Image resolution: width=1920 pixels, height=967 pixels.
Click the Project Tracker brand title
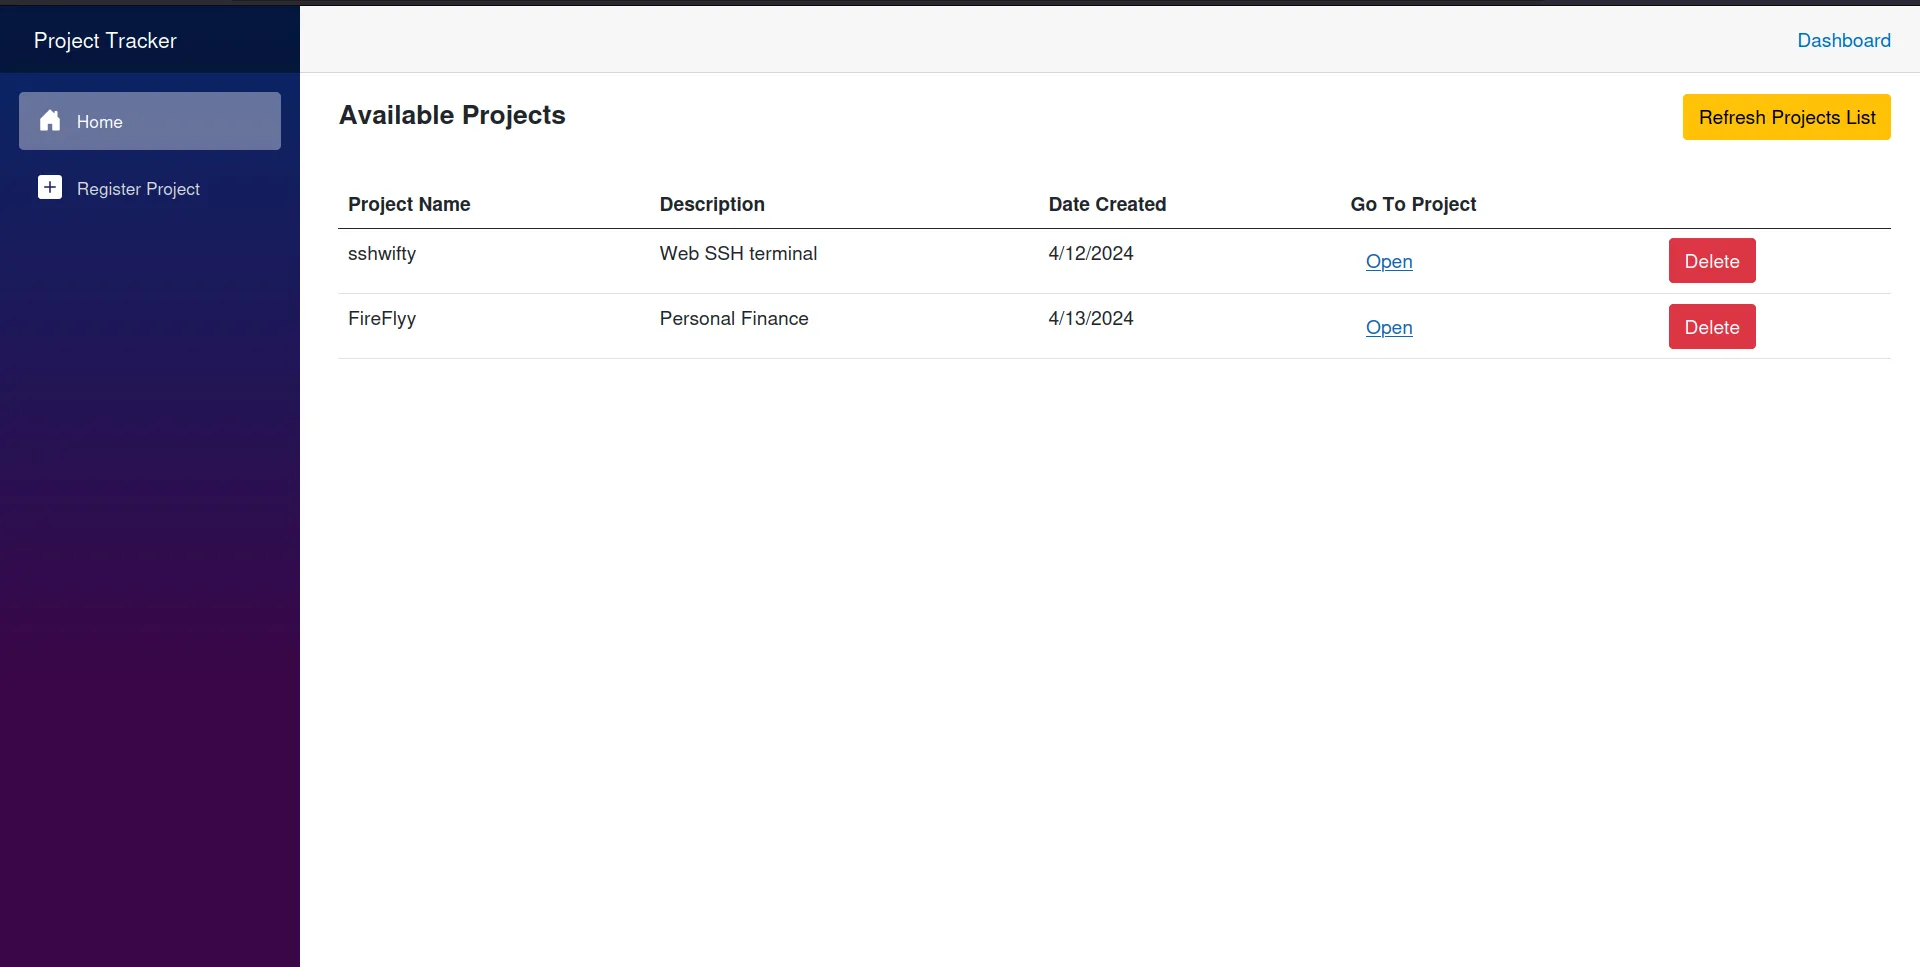(105, 41)
